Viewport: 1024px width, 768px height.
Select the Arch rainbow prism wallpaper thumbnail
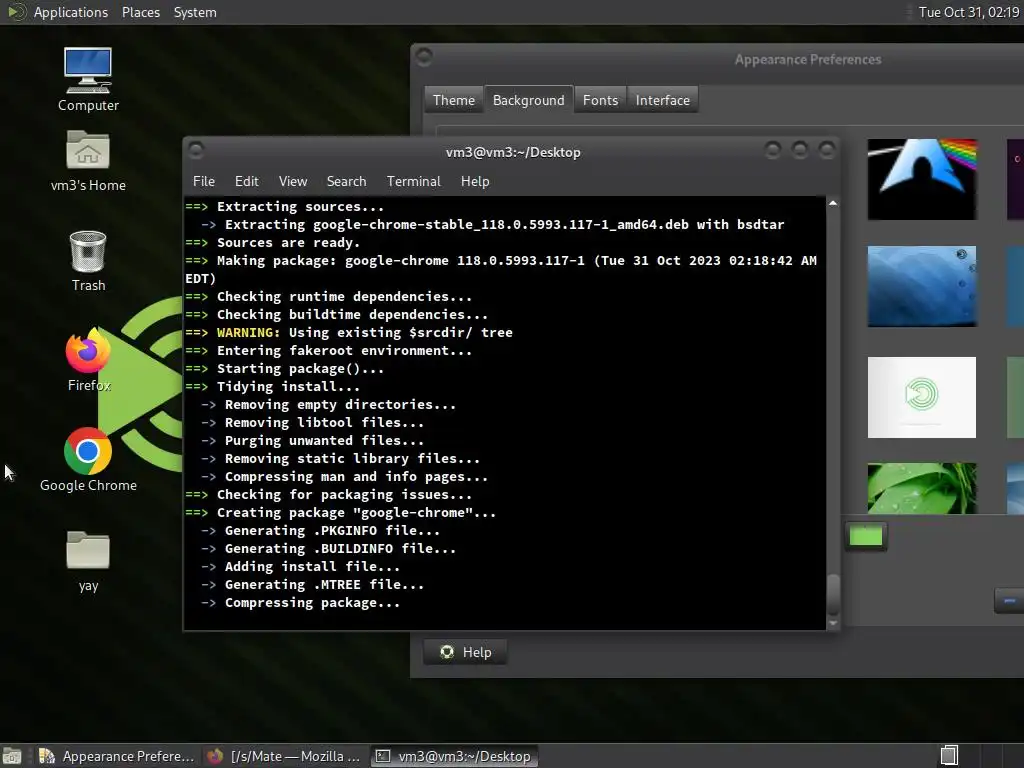922,179
